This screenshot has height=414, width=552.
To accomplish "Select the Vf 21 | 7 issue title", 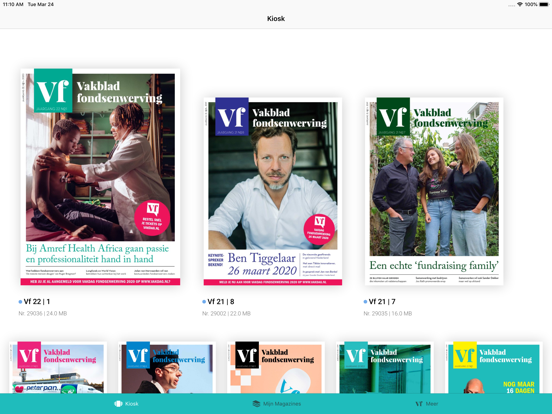I will tap(382, 302).
